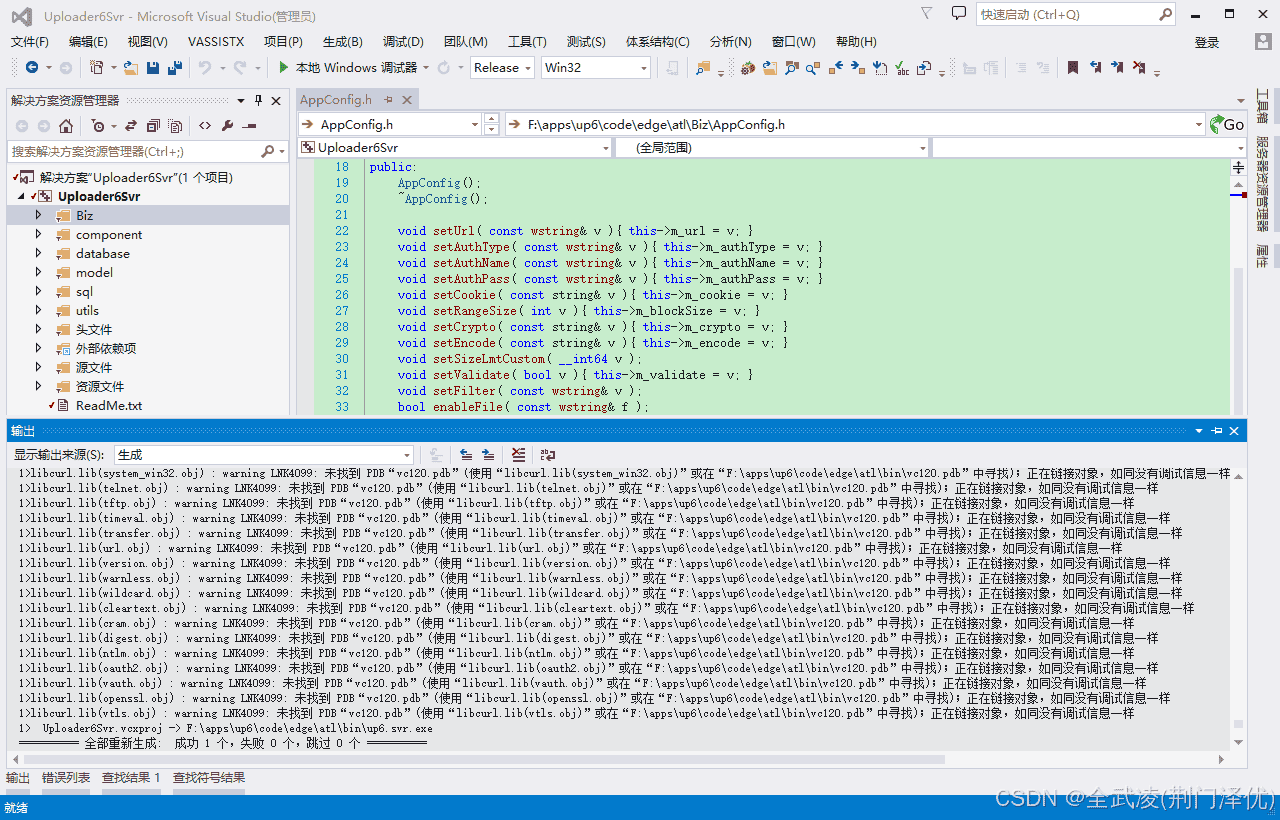Viewport: 1280px width, 820px height.
Task: Switch to the 错误列表 tab
Action: tap(66, 778)
